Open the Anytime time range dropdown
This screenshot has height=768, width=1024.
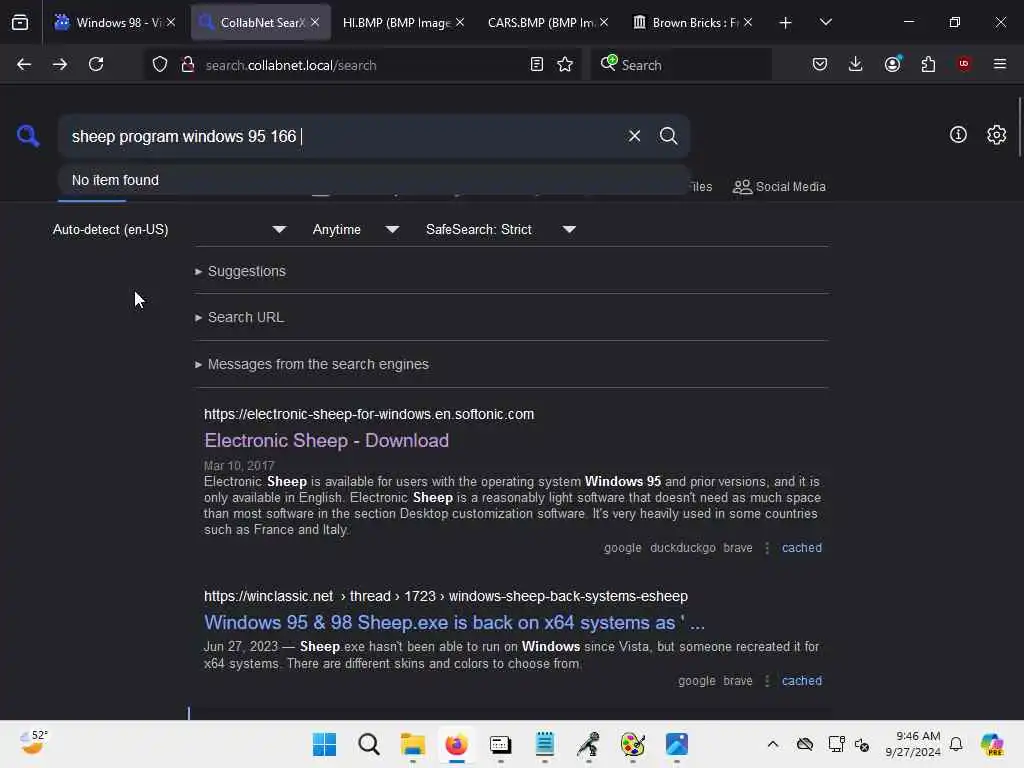tap(355, 229)
